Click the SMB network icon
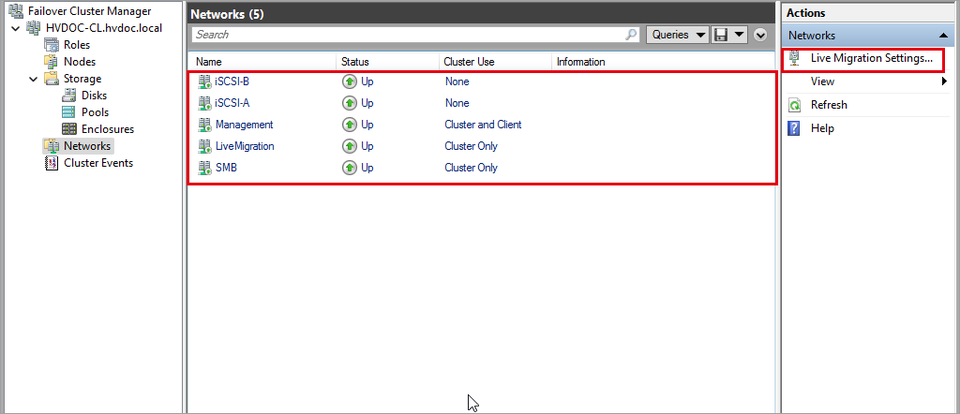The image size is (960, 414). (x=204, y=167)
